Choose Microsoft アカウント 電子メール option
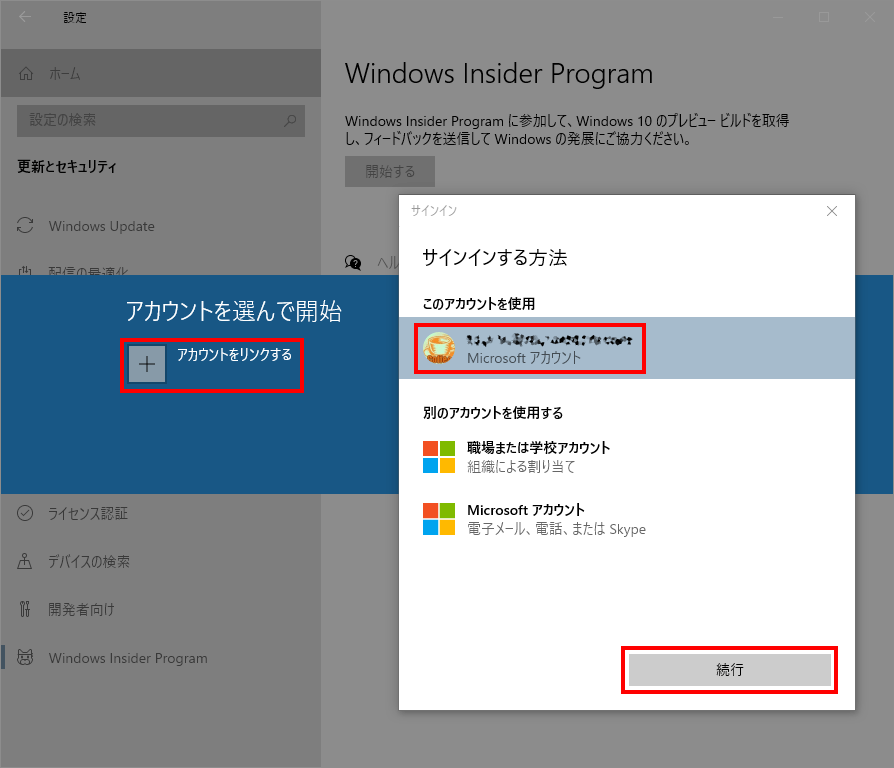Screen dimensions: 894x768 pos(627,519)
